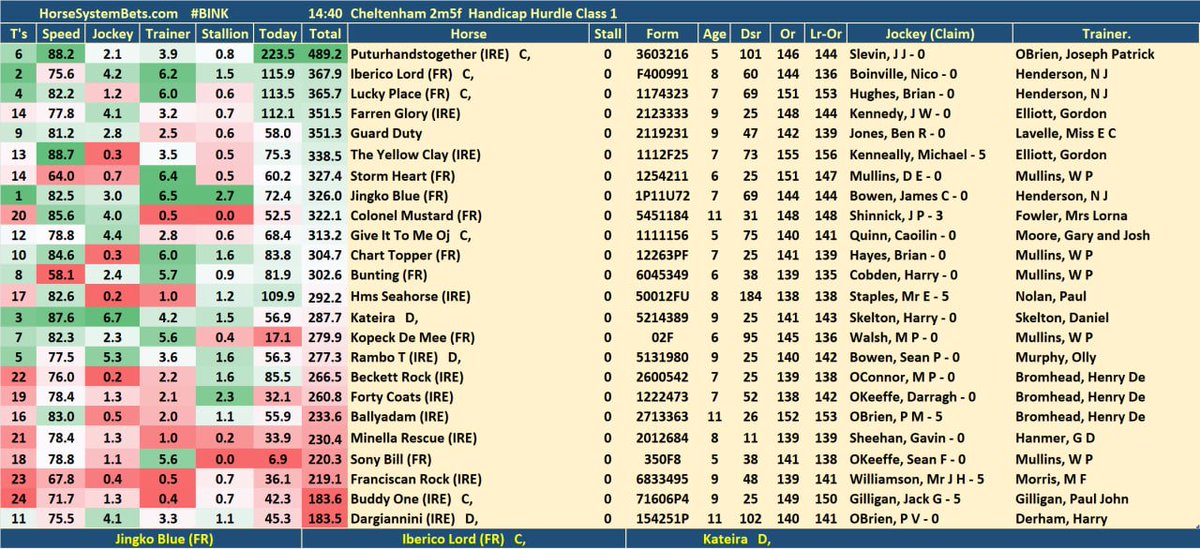Select trainer Moore, Gary and Josh
The height and width of the screenshot is (549, 1200).
[1082, 235]
